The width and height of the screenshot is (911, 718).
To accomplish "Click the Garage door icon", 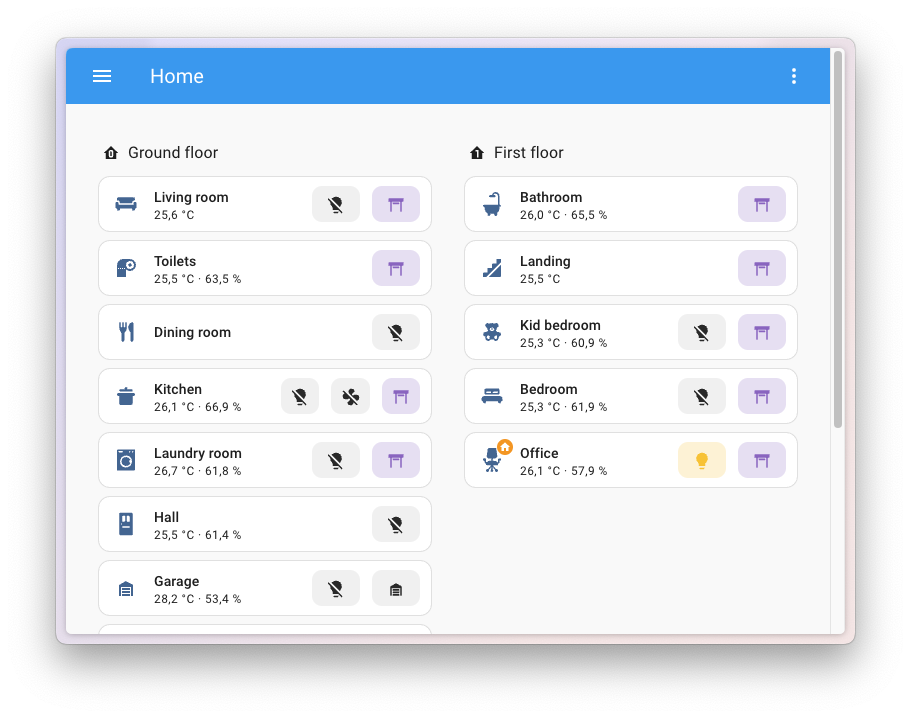I will tap(396, 588).
